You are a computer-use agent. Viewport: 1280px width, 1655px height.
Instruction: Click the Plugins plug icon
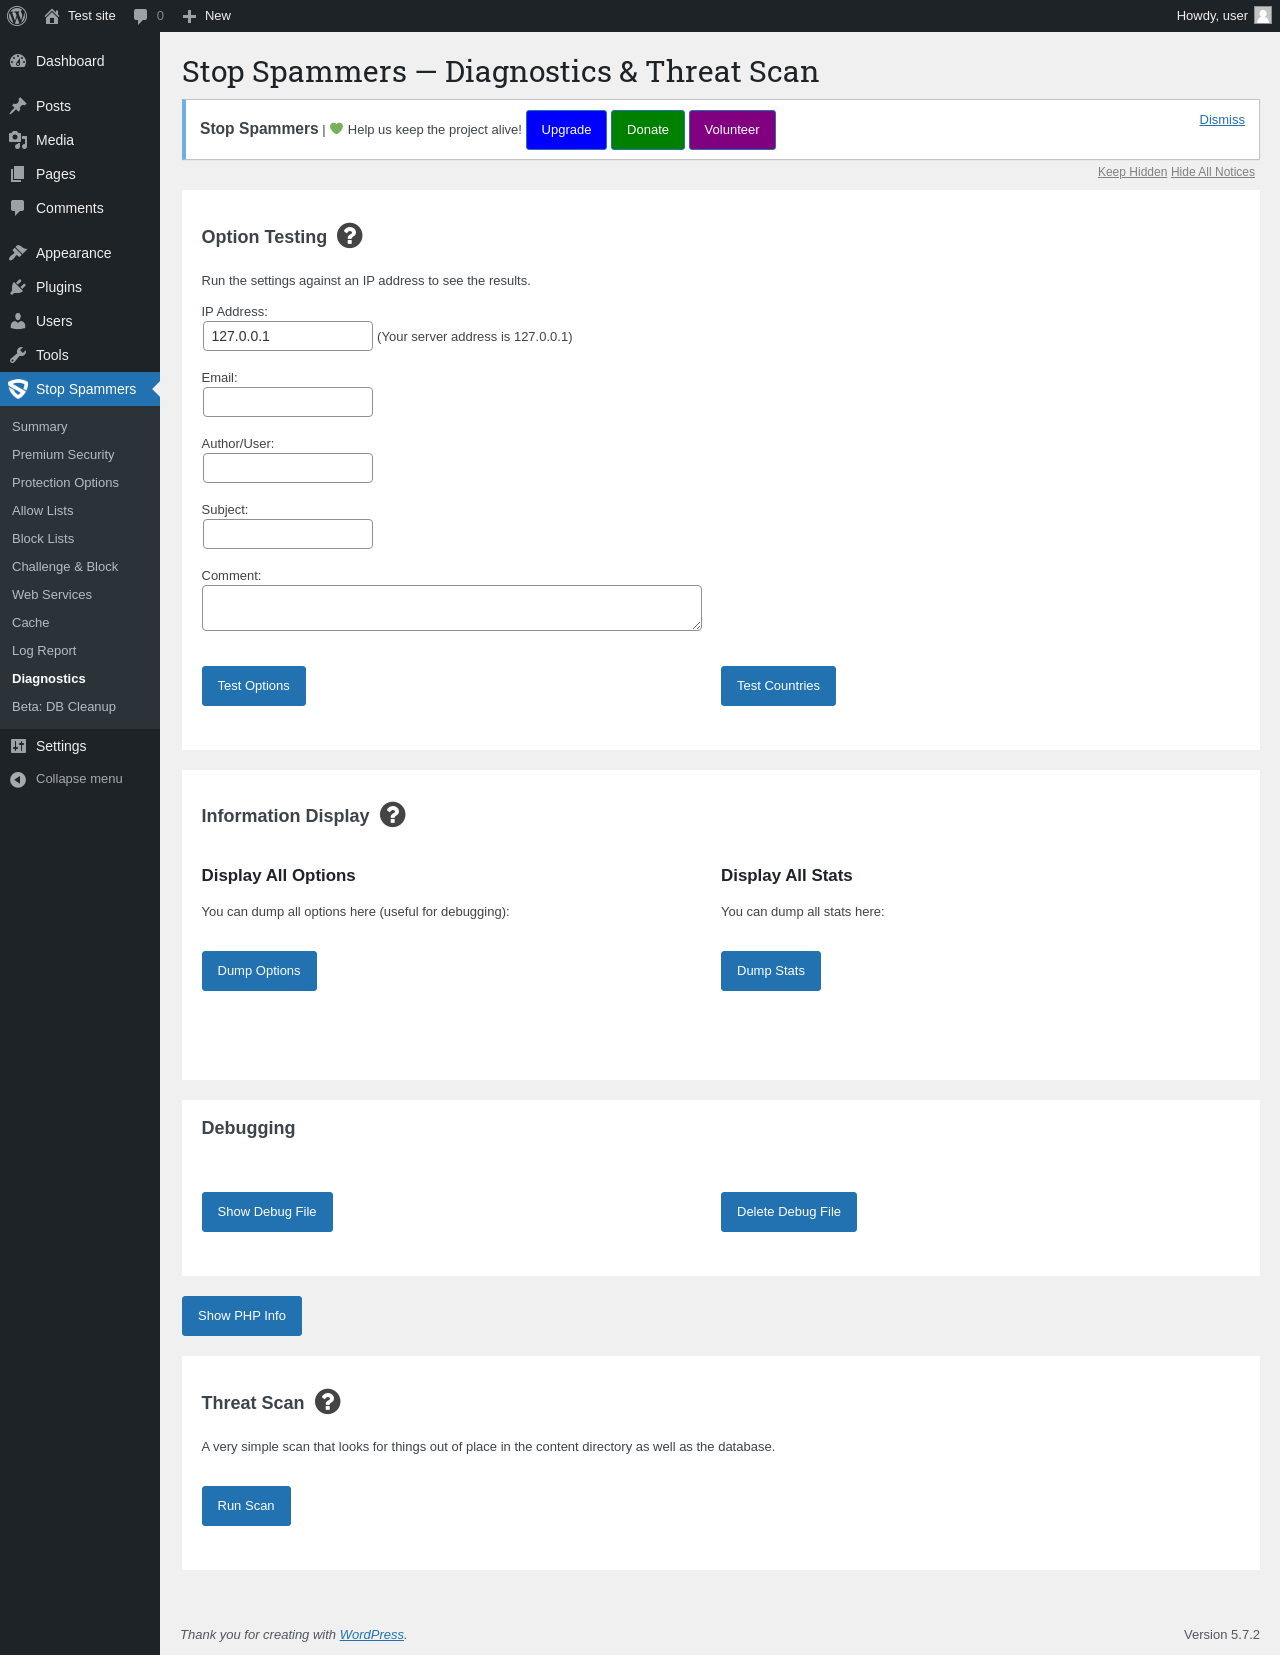(x=18, y=287)
